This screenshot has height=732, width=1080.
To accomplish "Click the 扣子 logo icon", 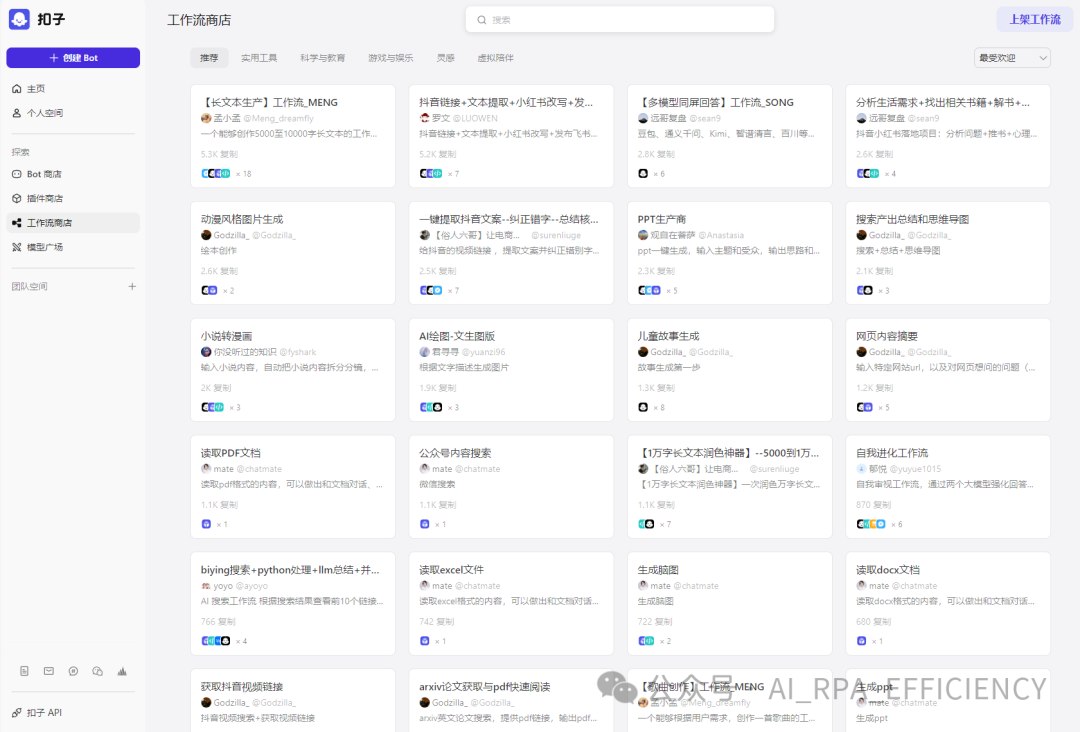I will pyautogui.click(x=19, y=19).
